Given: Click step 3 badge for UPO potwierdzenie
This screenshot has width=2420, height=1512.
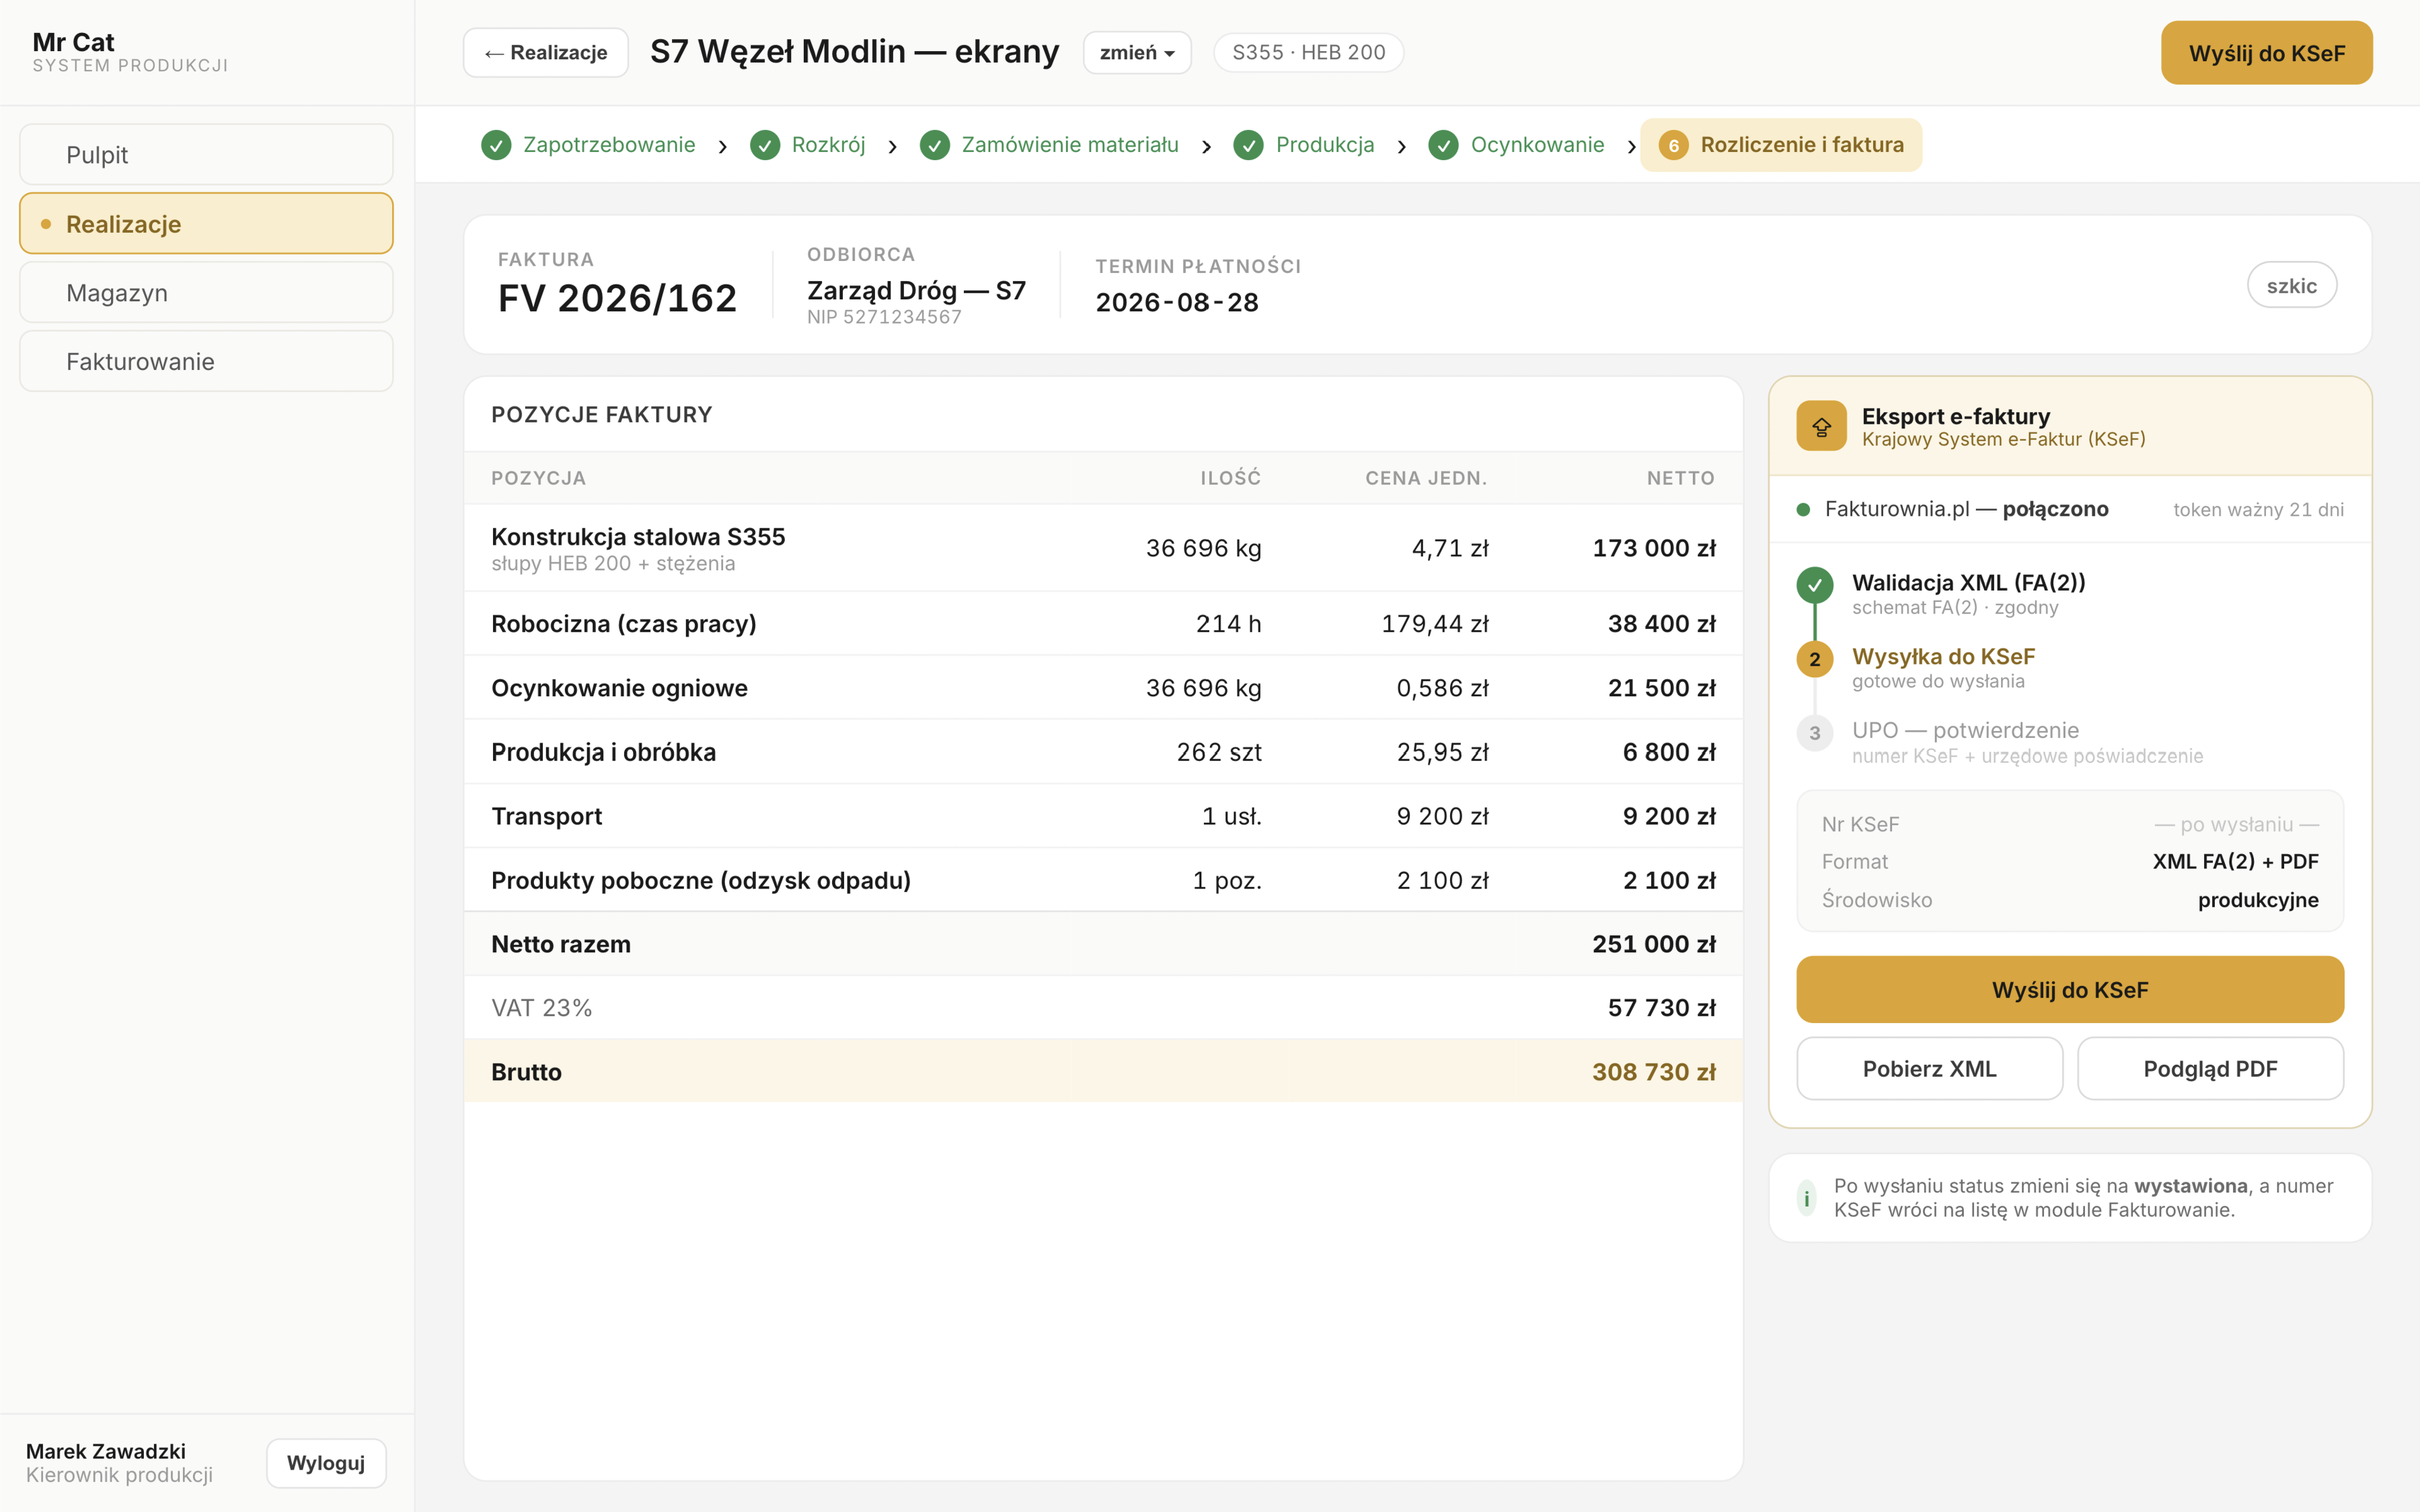Looking at the screenshot, I should (1815, 733).
